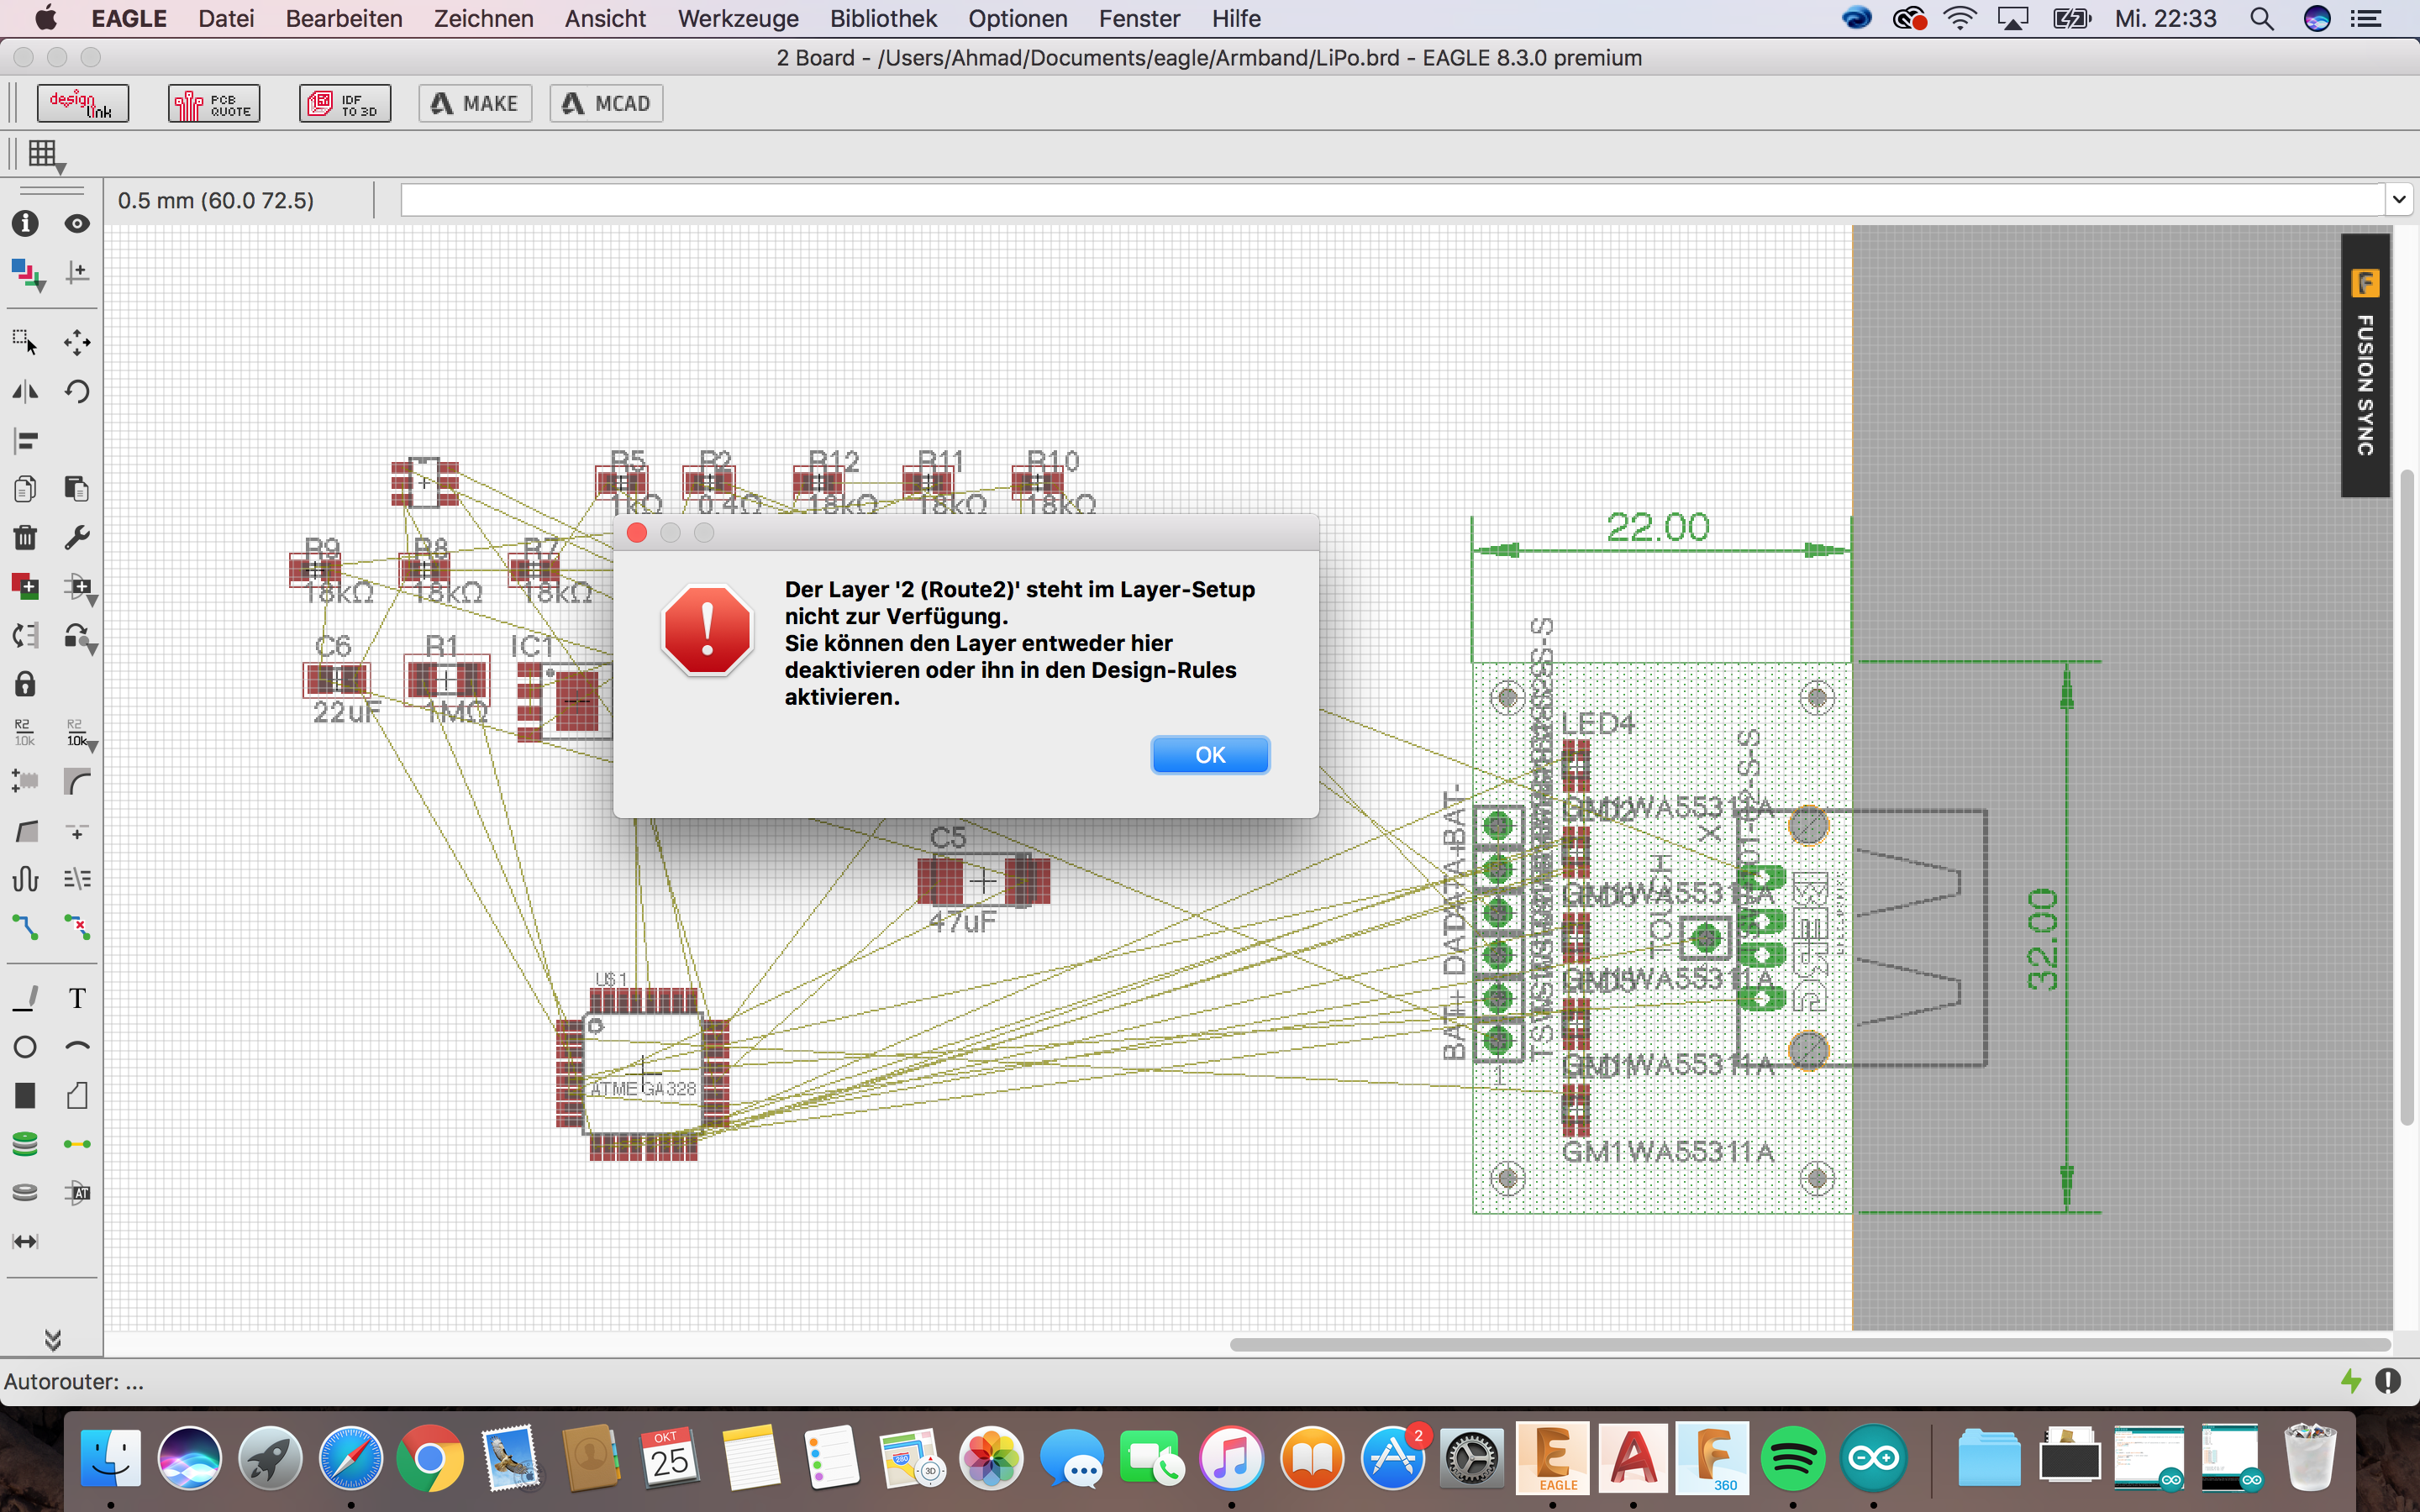Select the Show (eye) tool

pos(77,223)
